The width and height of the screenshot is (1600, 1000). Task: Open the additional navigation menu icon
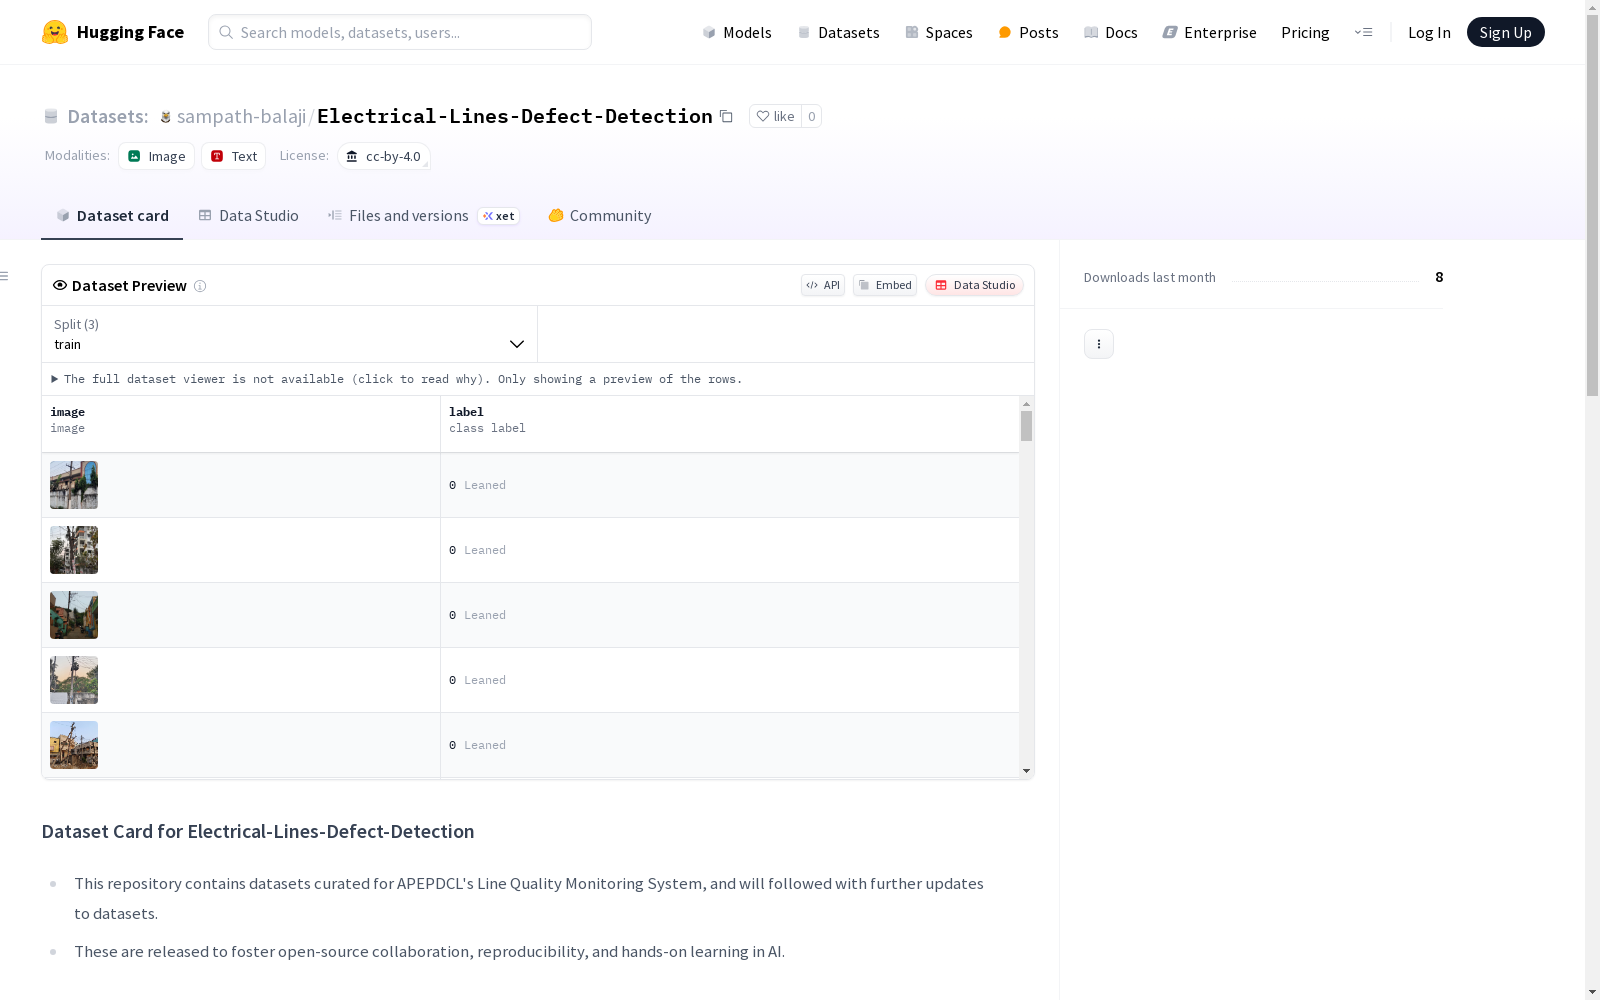tap(1363, 32)
